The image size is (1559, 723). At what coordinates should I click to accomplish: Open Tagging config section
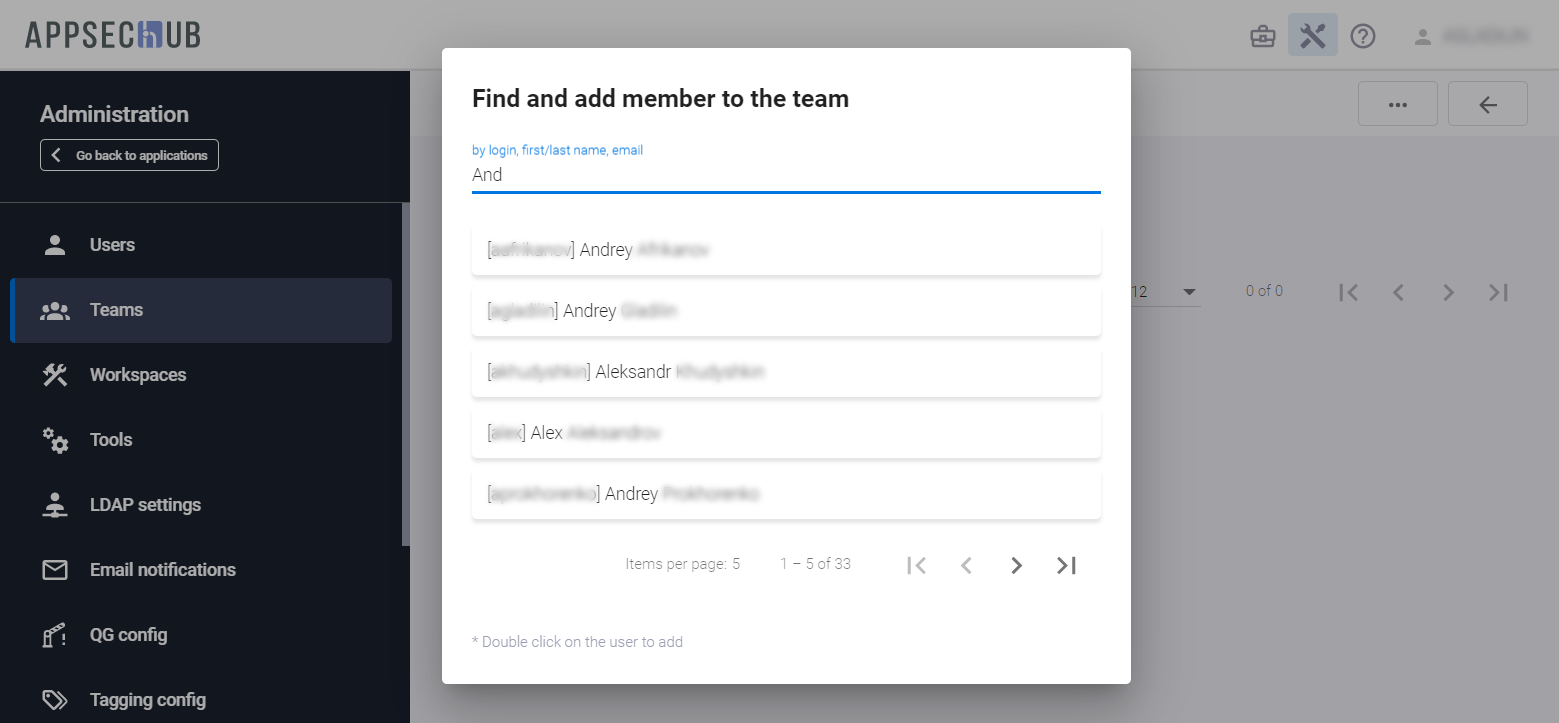[x=147, y=700]
